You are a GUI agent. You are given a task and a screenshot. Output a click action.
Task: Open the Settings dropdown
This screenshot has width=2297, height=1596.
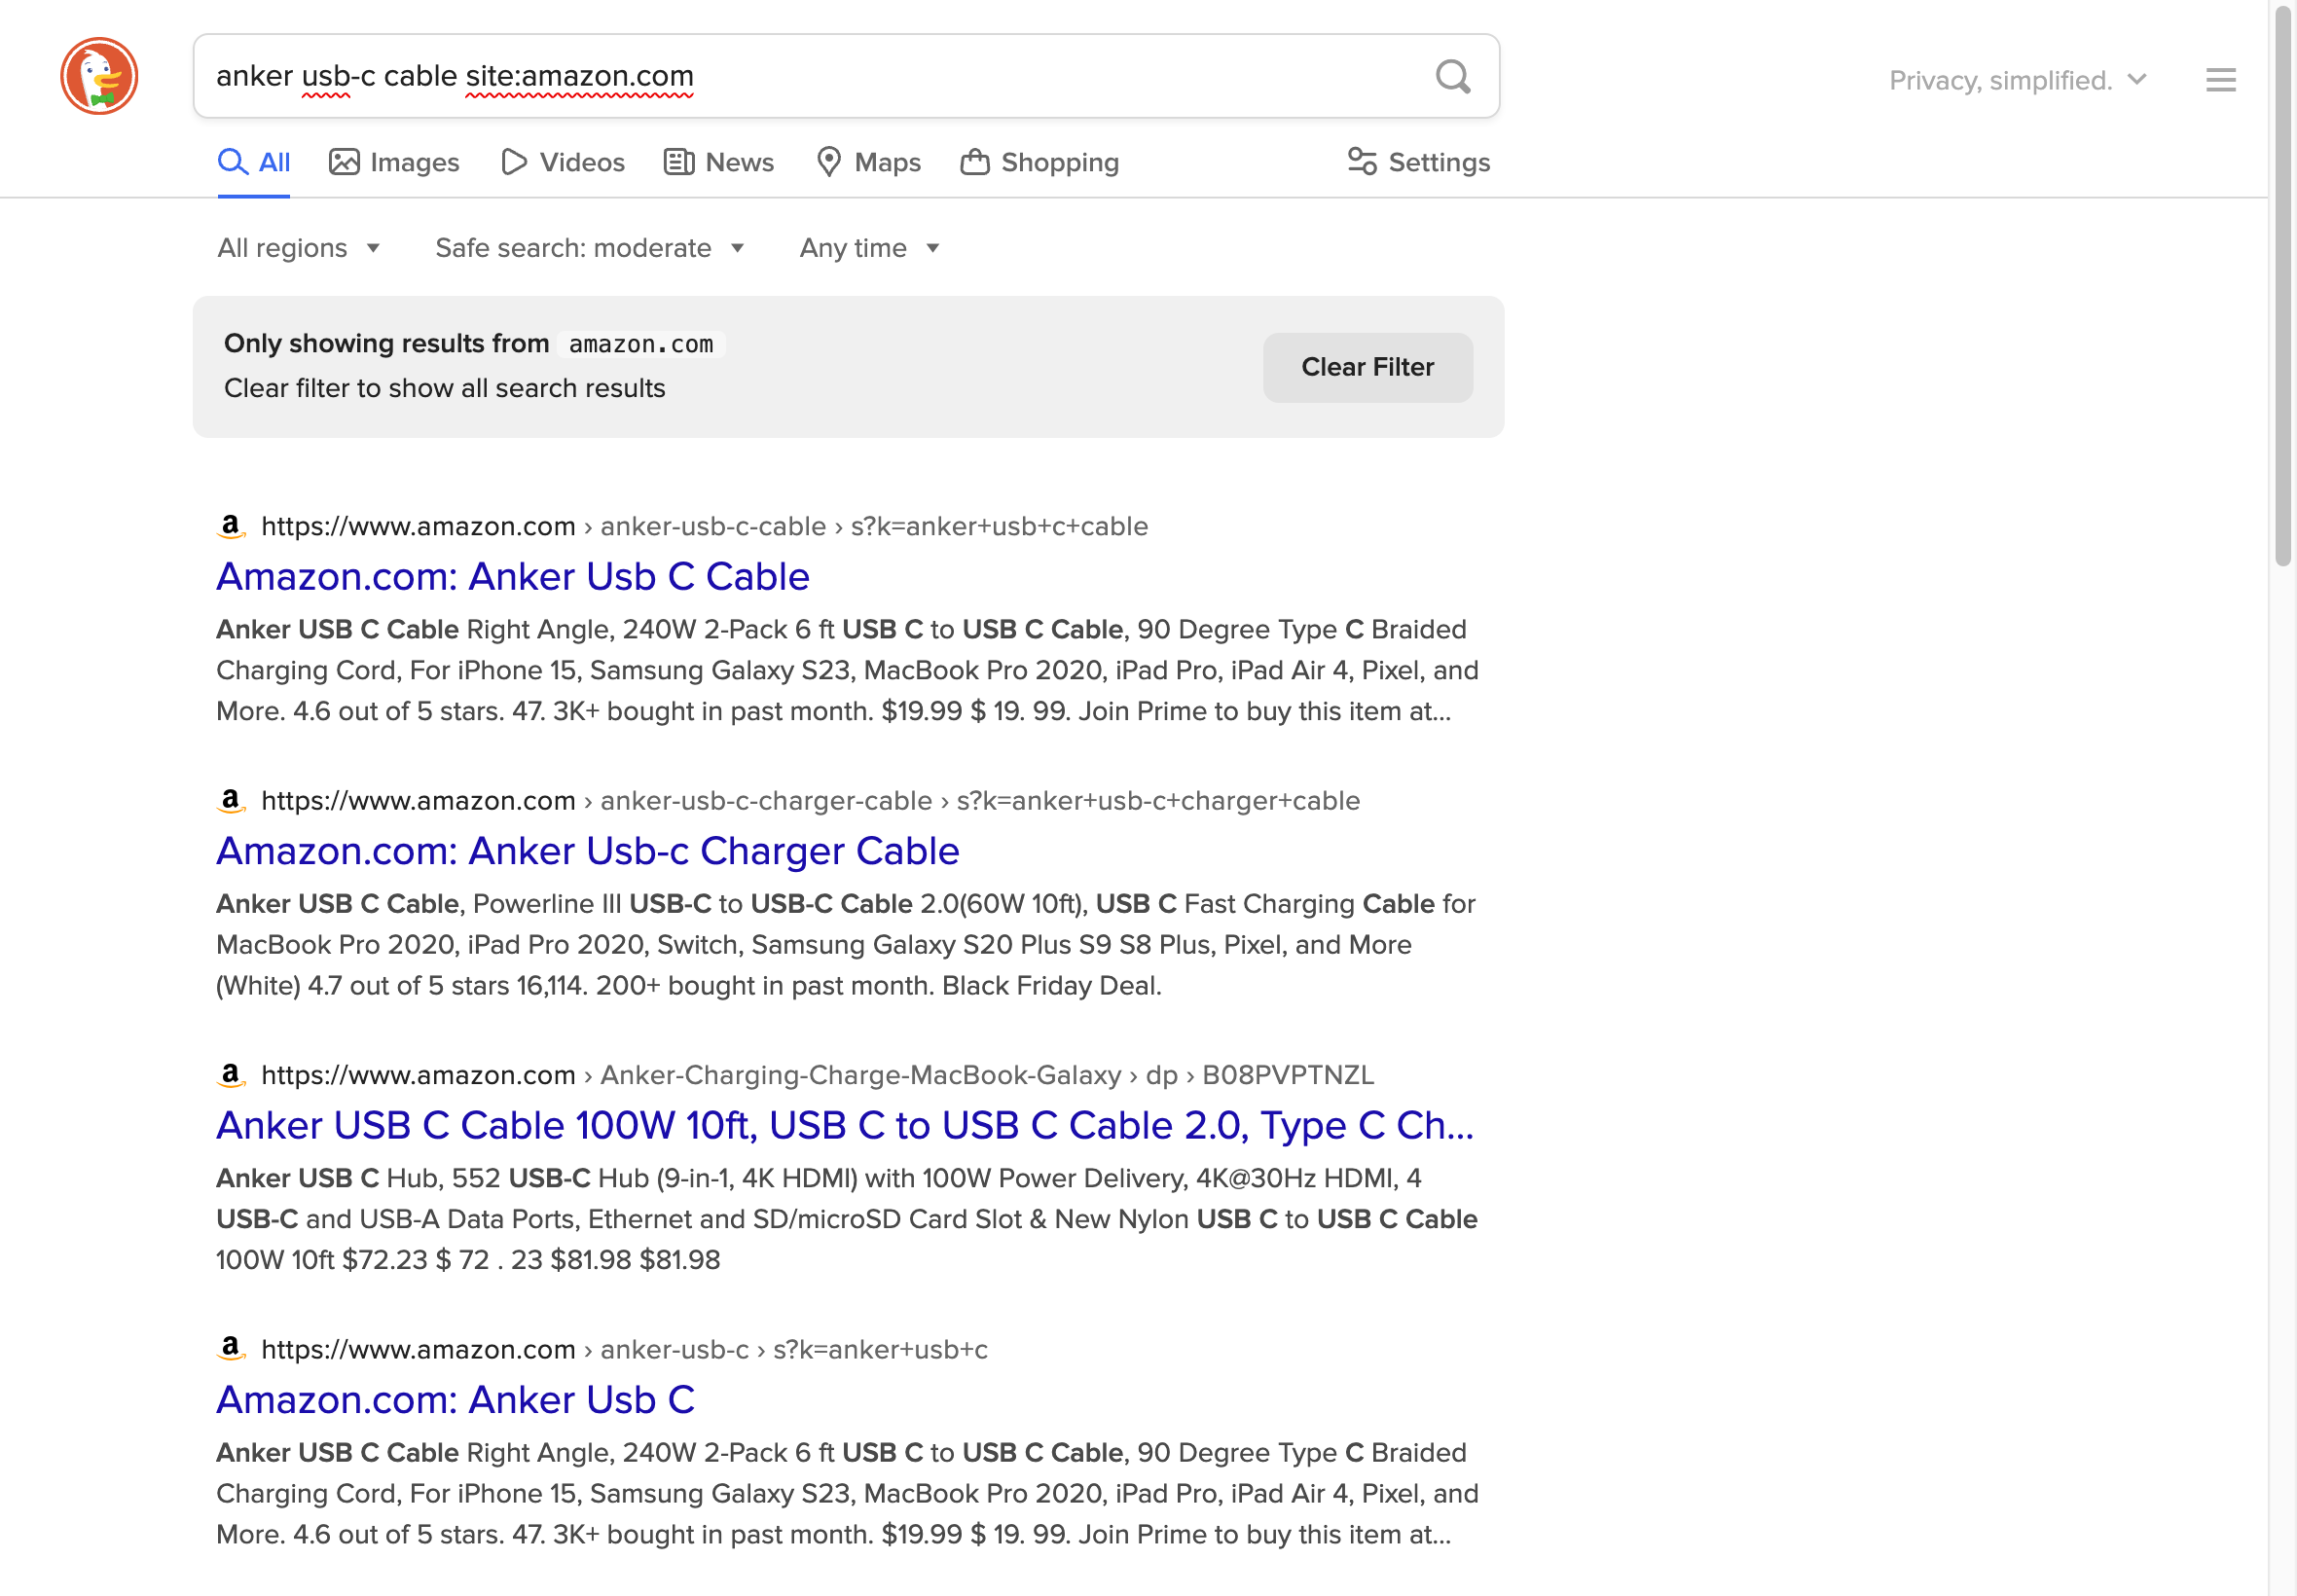coord(1419,162)
